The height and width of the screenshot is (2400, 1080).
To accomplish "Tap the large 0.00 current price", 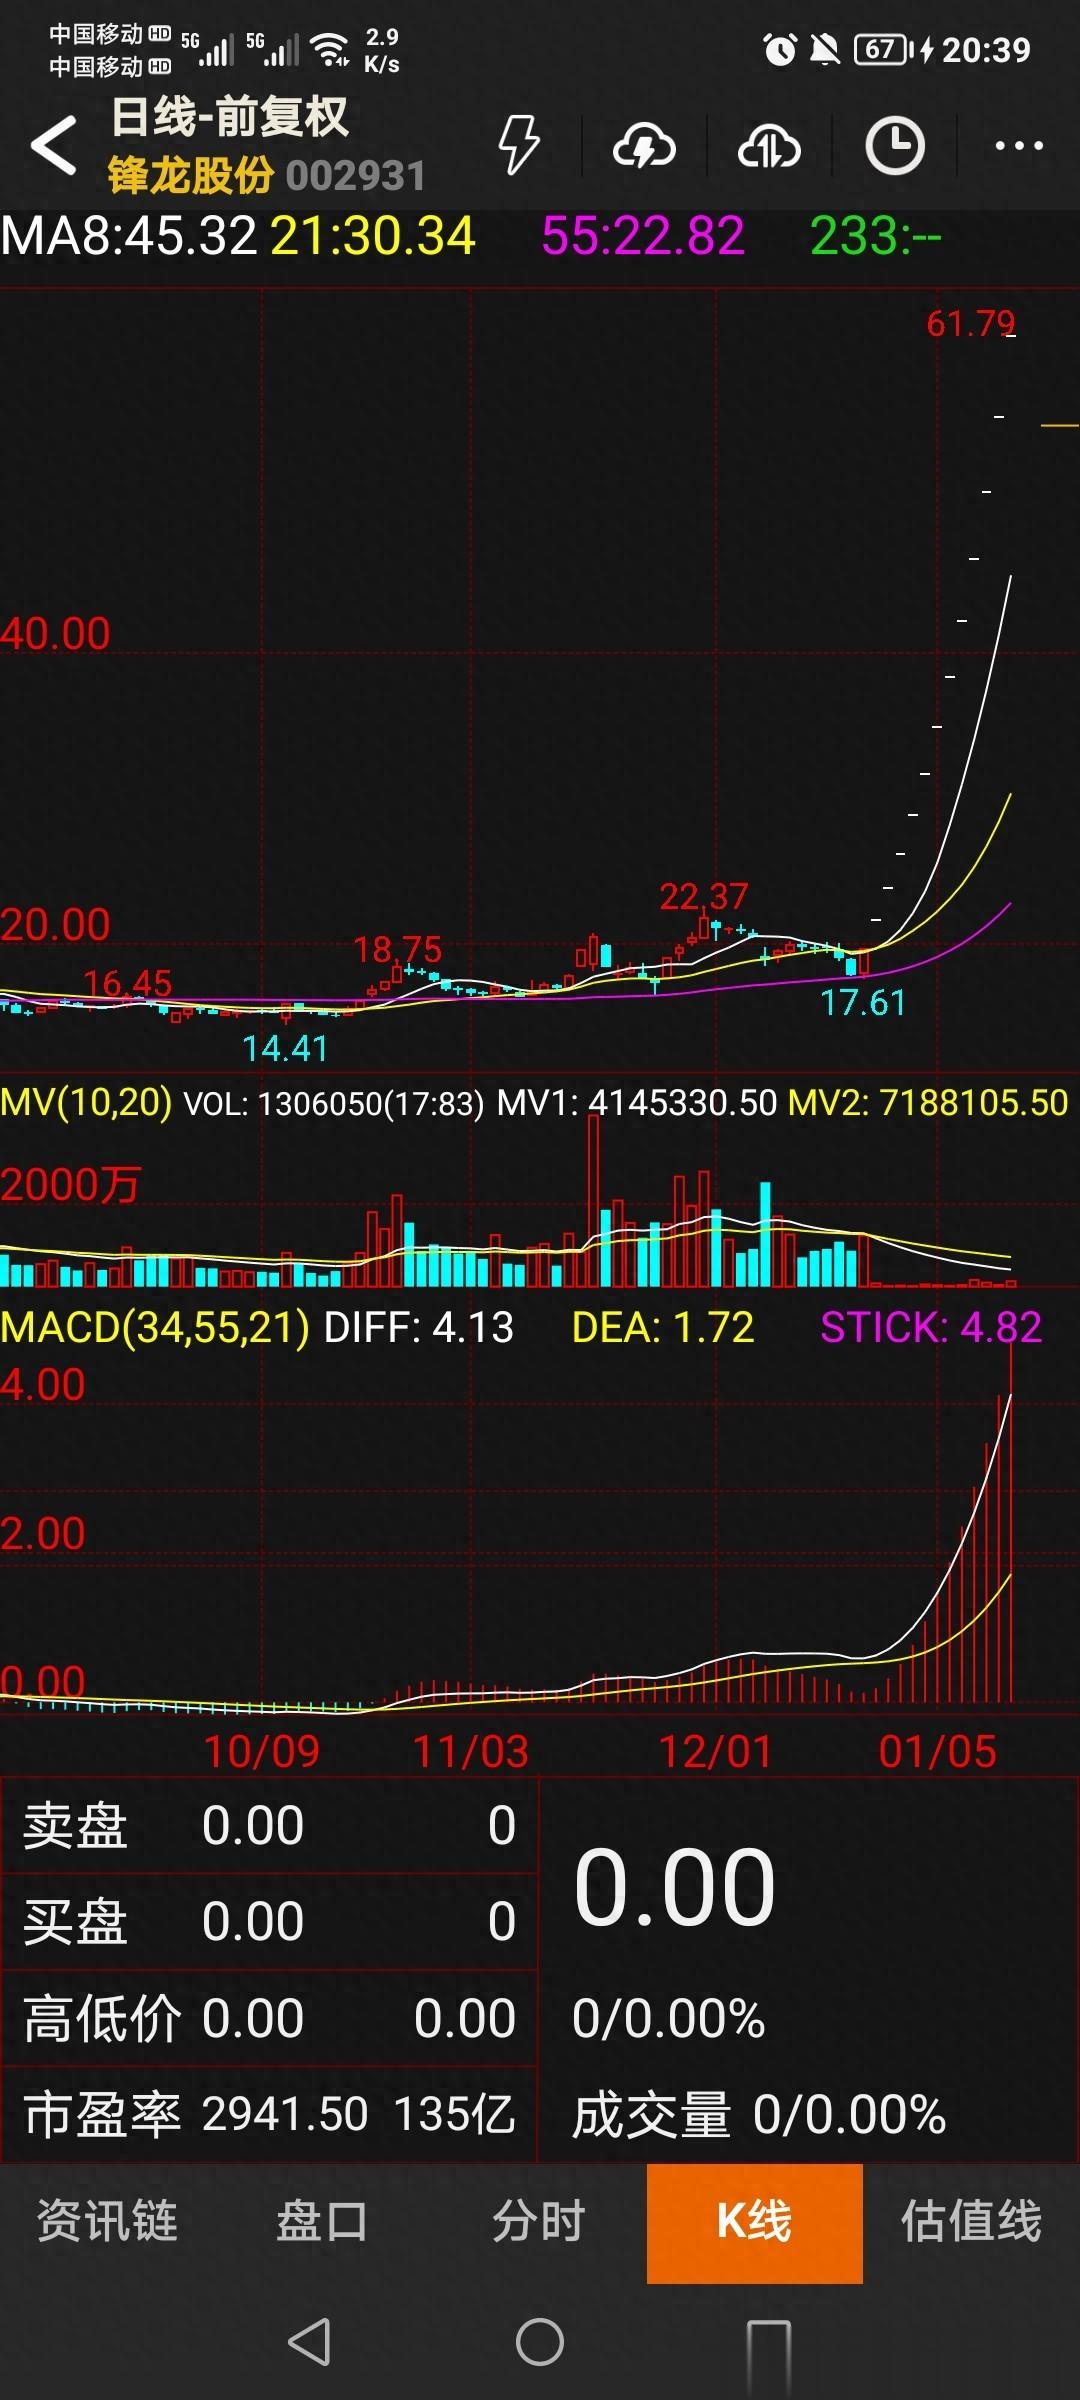I will tap(675, 1888).
